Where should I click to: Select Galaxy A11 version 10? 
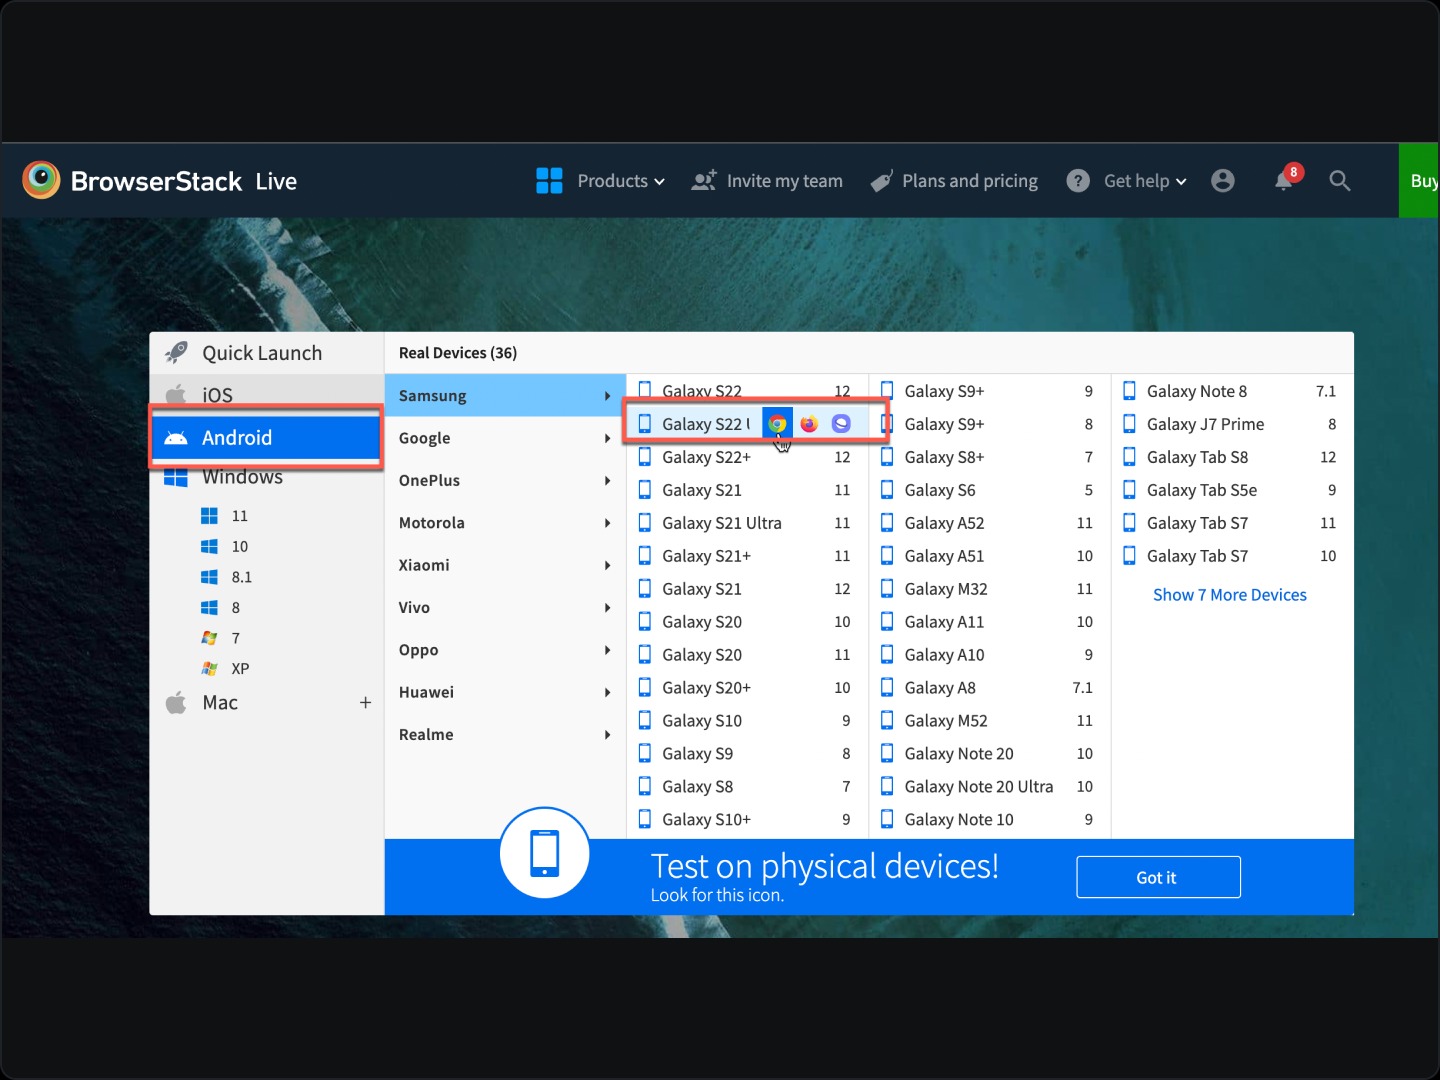(x=988, y=622)
